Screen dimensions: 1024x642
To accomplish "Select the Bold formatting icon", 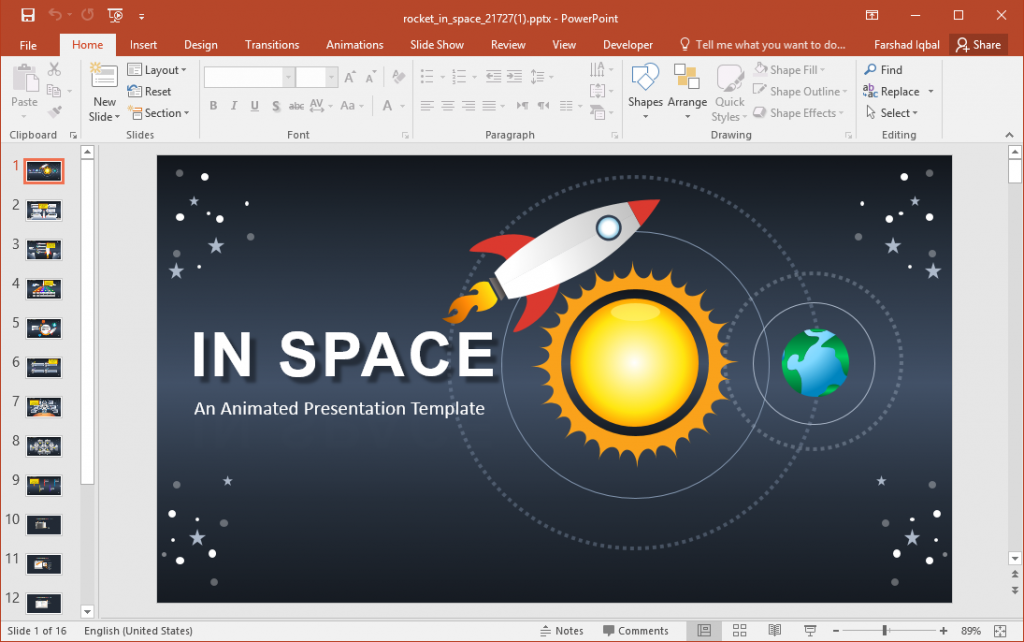I will point(213,104).
